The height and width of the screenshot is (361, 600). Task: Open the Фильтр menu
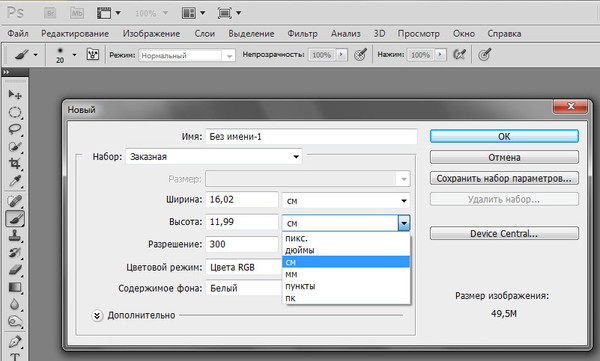click(x=302, y=34)
